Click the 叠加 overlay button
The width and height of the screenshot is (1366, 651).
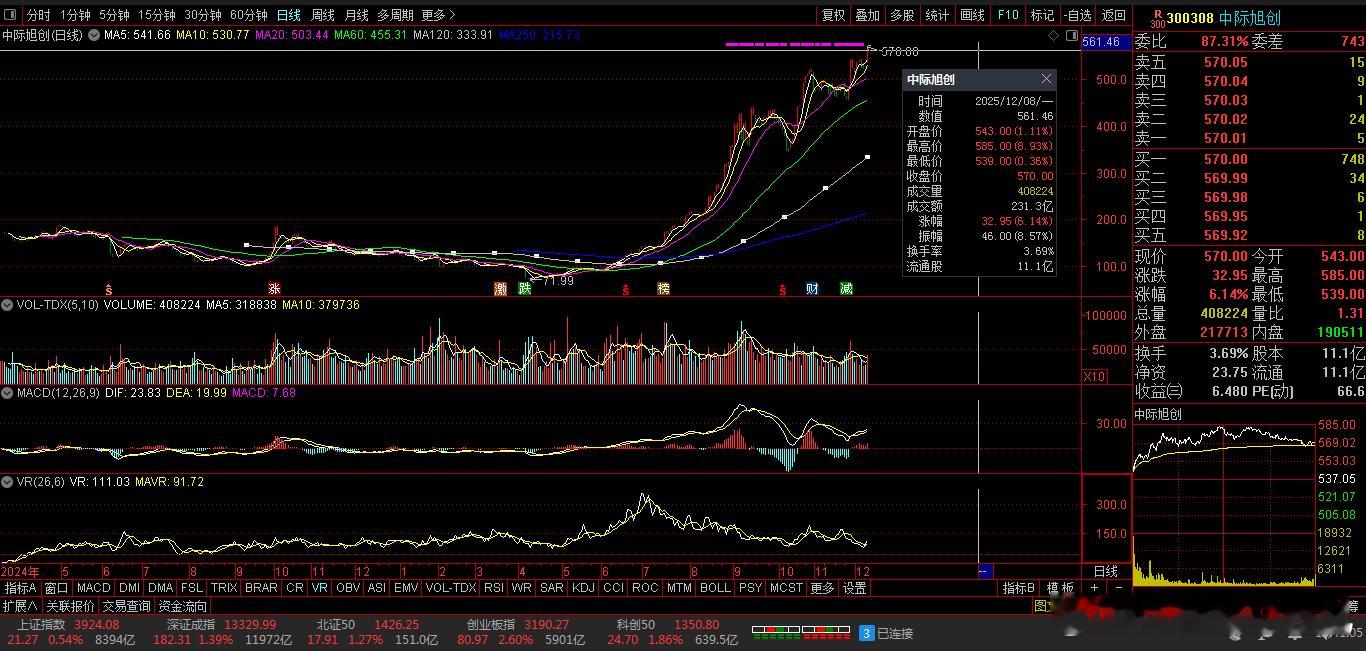tap(867, 15)
